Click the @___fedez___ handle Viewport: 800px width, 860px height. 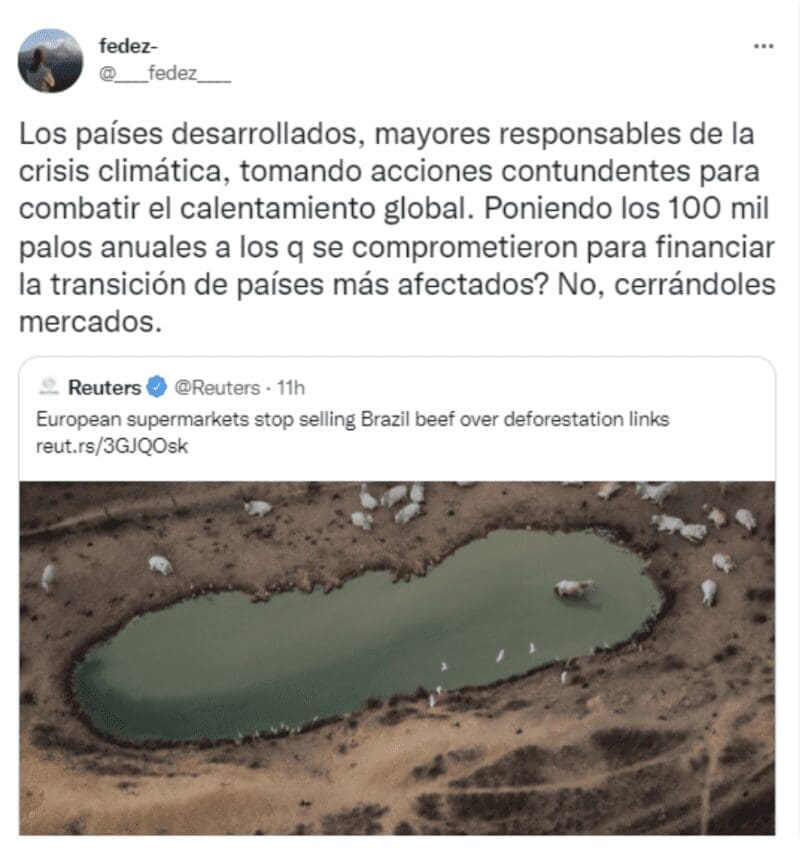pyautogui.click(x=165, y=73)
